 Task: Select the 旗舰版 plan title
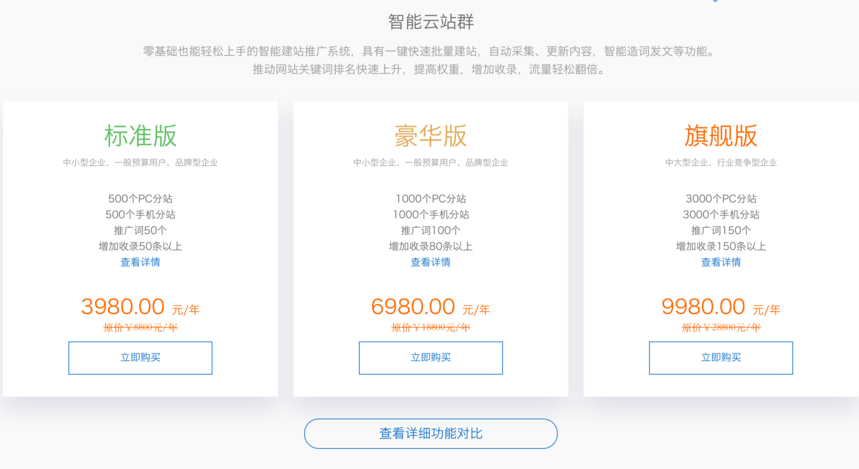[721, 136]
